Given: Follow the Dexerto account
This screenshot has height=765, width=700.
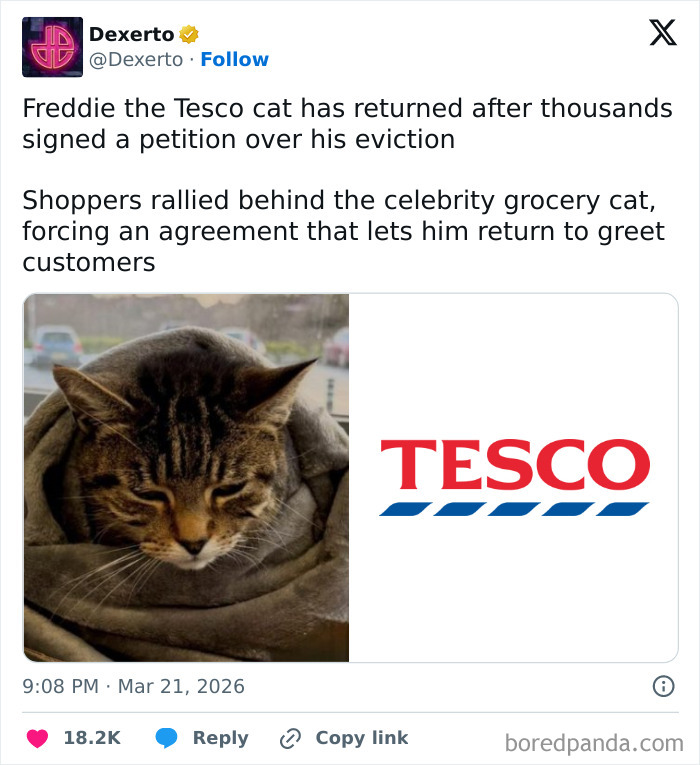Looking at the screenshot, I should click(x=234, y=60).
